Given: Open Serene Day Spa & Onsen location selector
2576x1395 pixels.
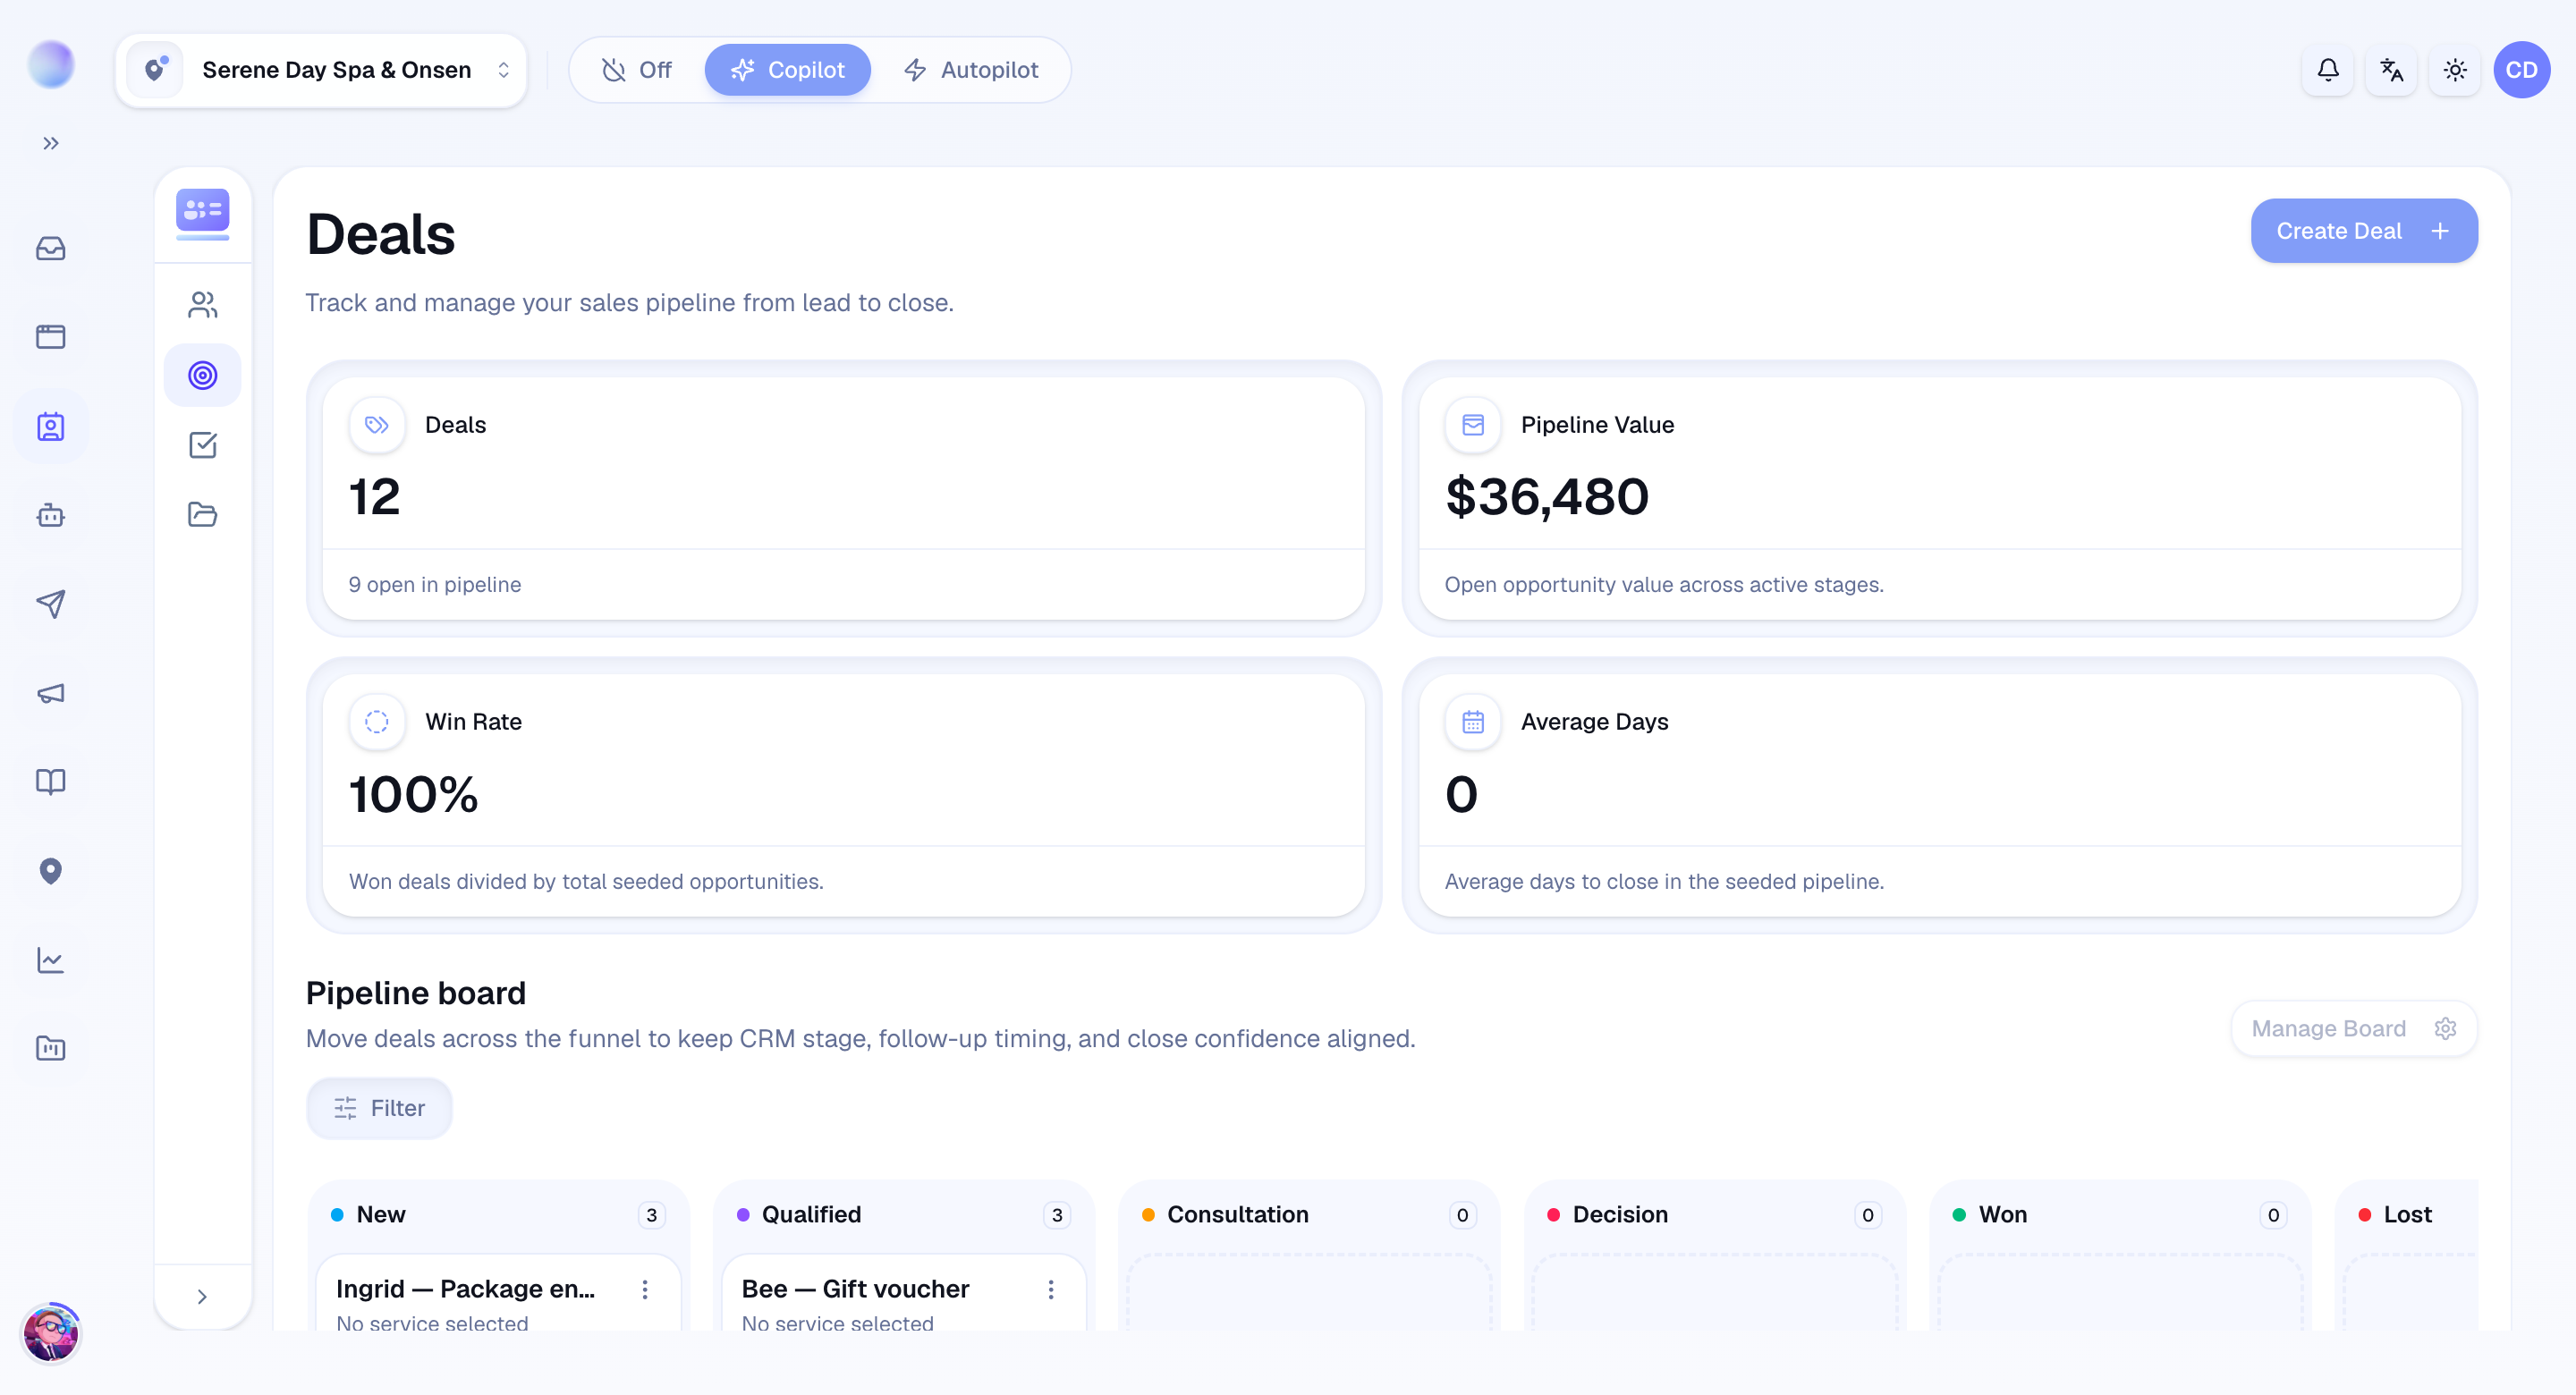Looking at the screenshot, I should point(322,70).
